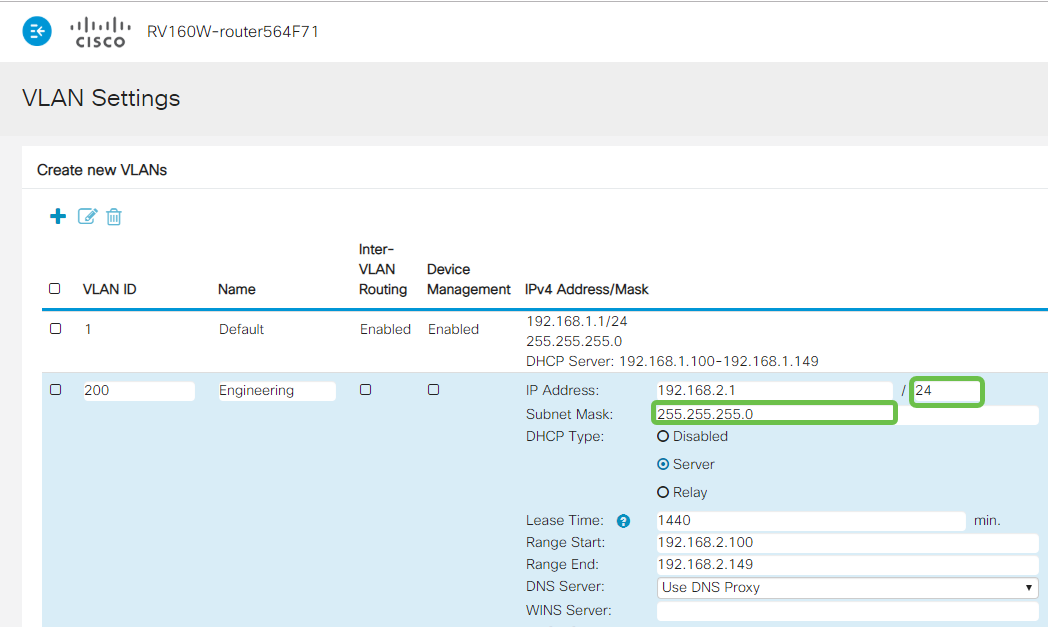Delete selected VLAN using trash icon

[114, 216]
